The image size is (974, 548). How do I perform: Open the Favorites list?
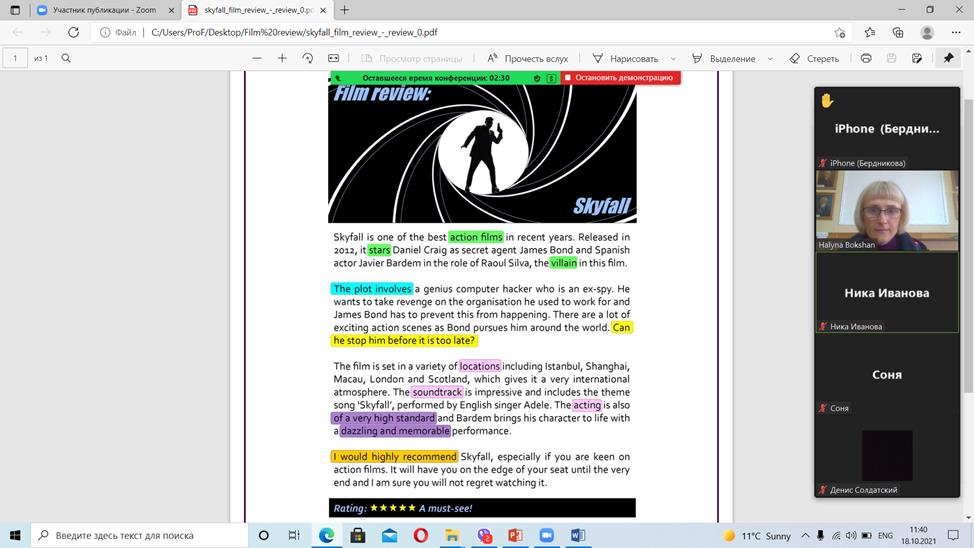tap(870, 32)
